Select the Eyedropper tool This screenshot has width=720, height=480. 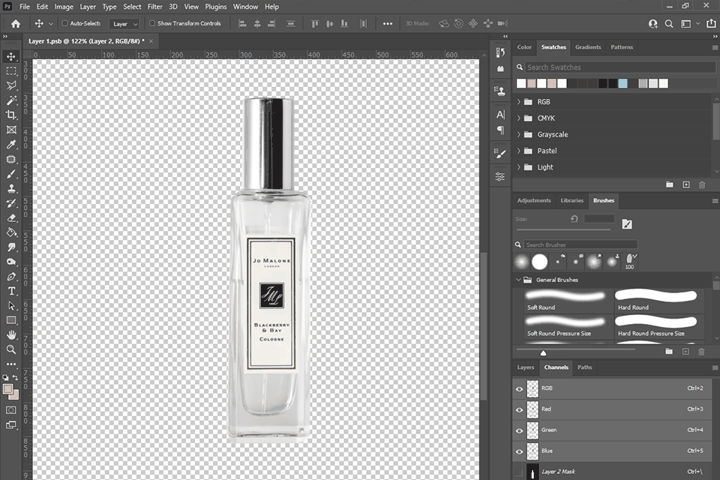[11, 145]
